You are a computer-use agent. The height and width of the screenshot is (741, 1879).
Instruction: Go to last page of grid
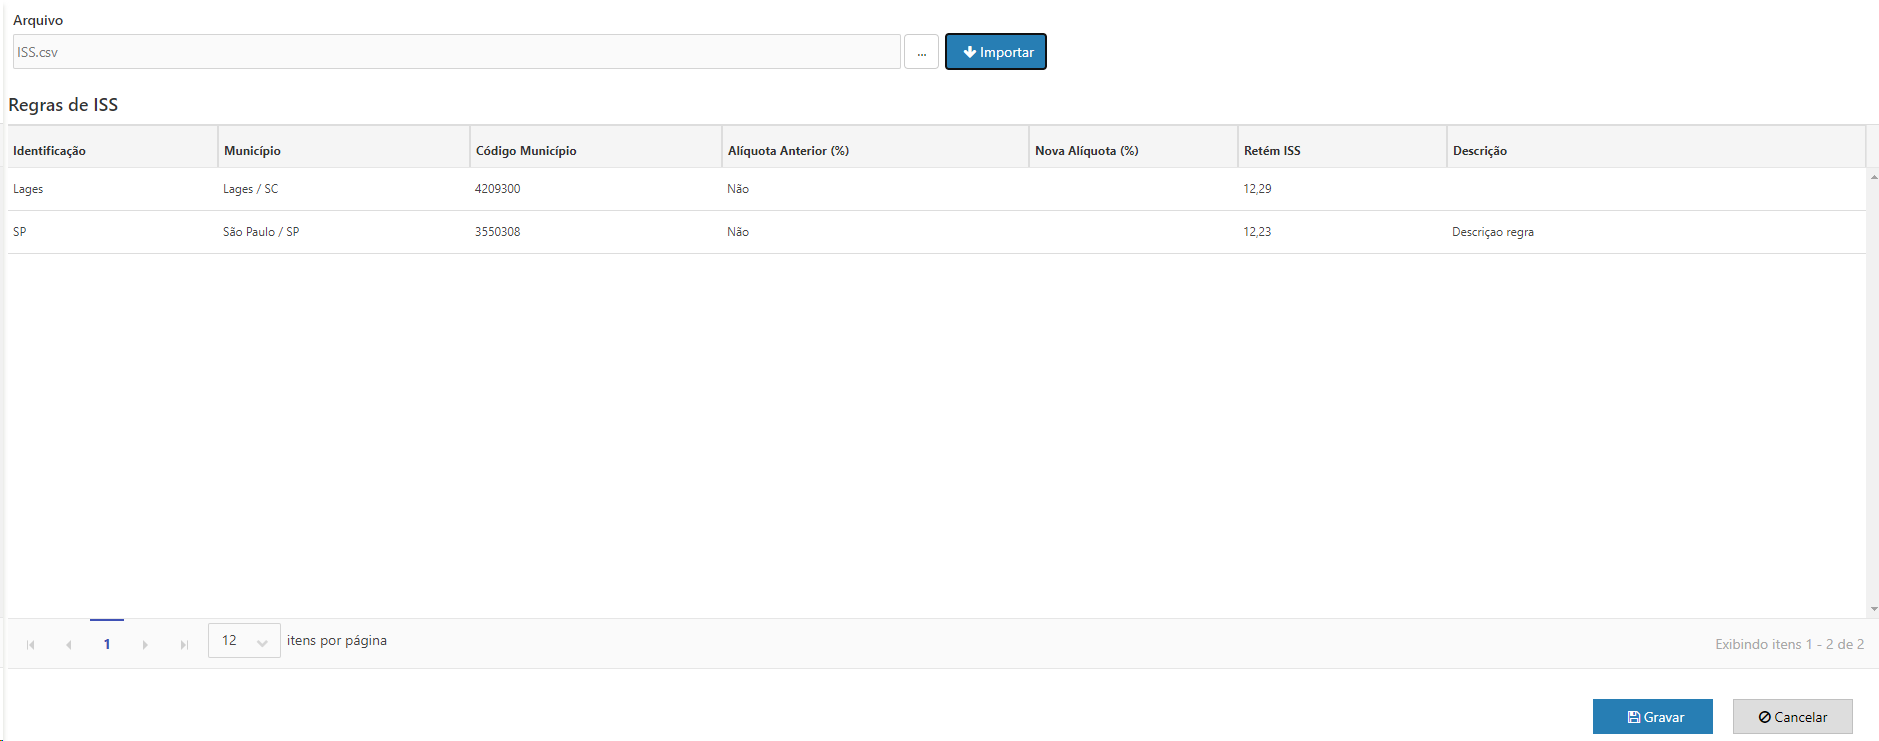point(183,645)
